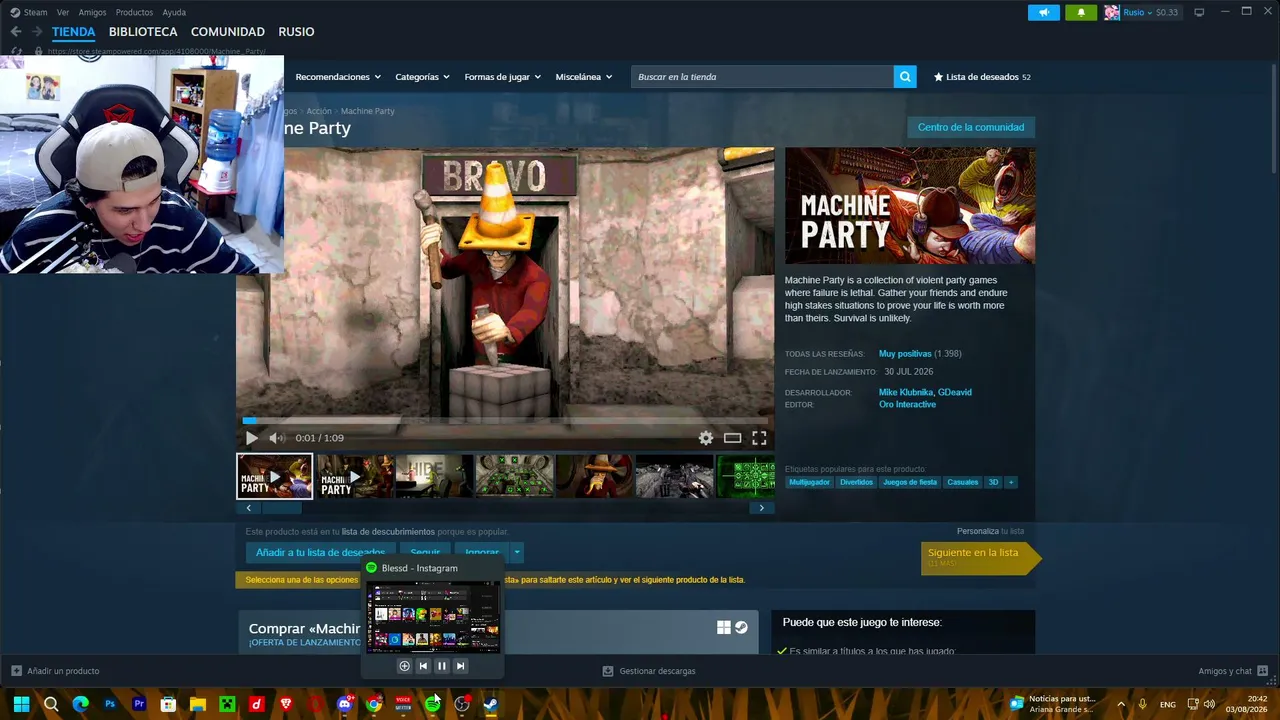1280x720 pixels.
Task: Click the Steam Deck compatibility icon
Action: tap(741, 628)
